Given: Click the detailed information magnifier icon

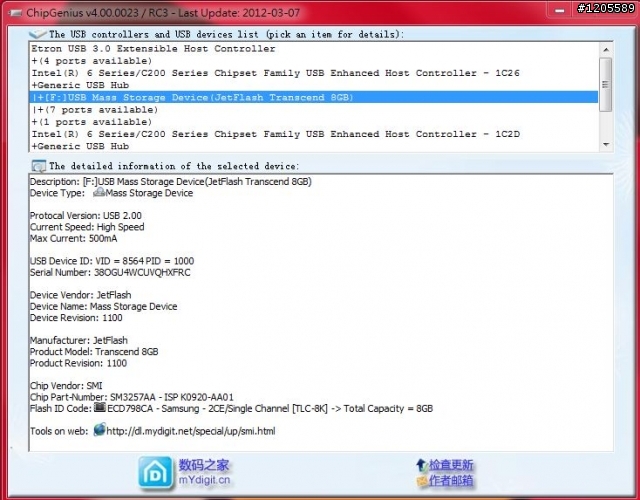Looking at the screenshot, I should coord(39,166).
